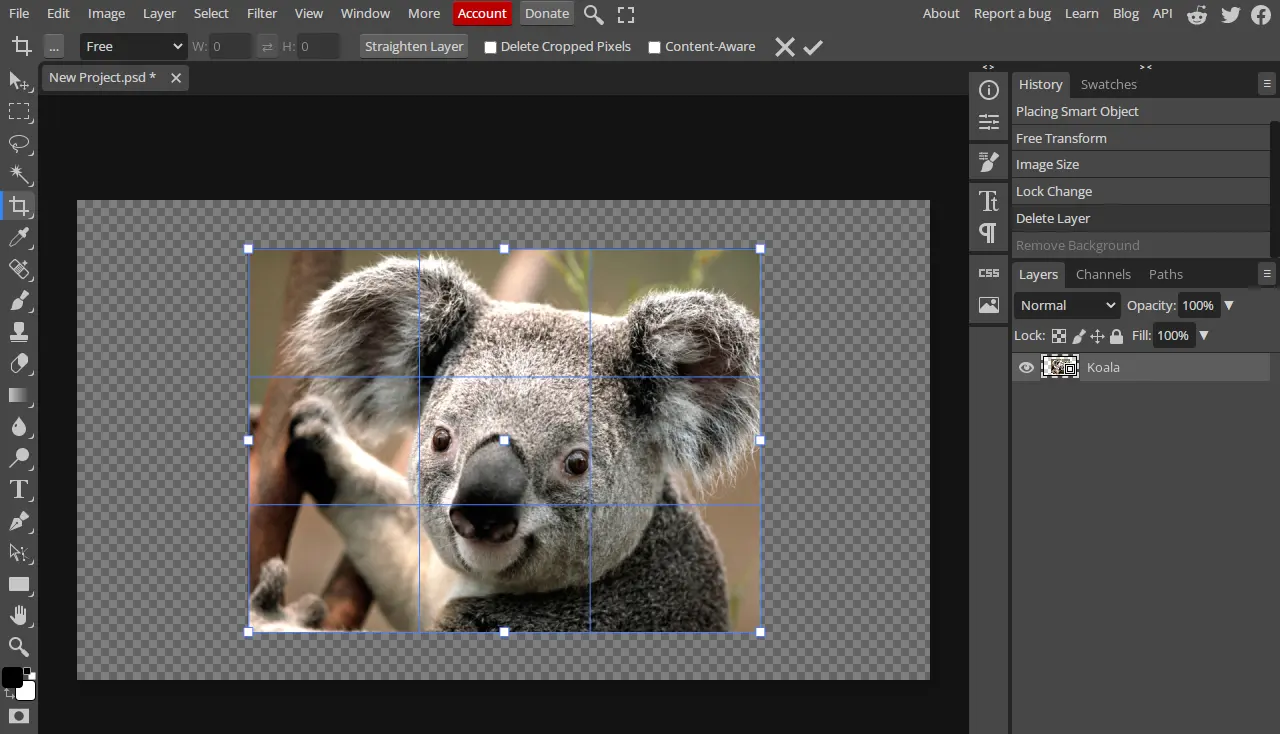Select the Lasso tool
Viewport: 1280px width, 734px height.
[19, 143]
